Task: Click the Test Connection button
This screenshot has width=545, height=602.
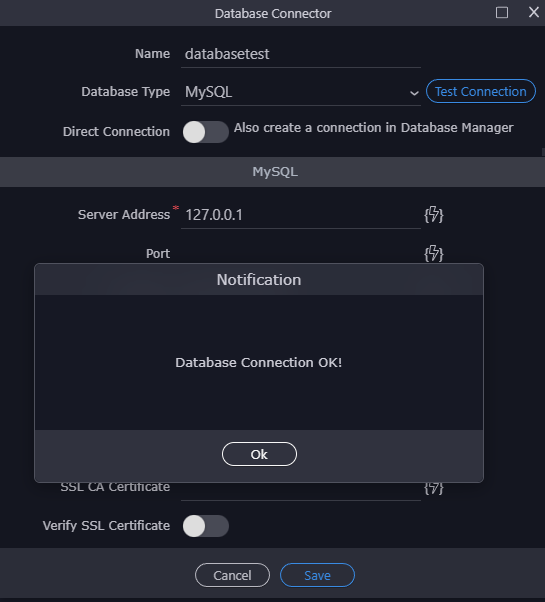Action: point(481,91)
